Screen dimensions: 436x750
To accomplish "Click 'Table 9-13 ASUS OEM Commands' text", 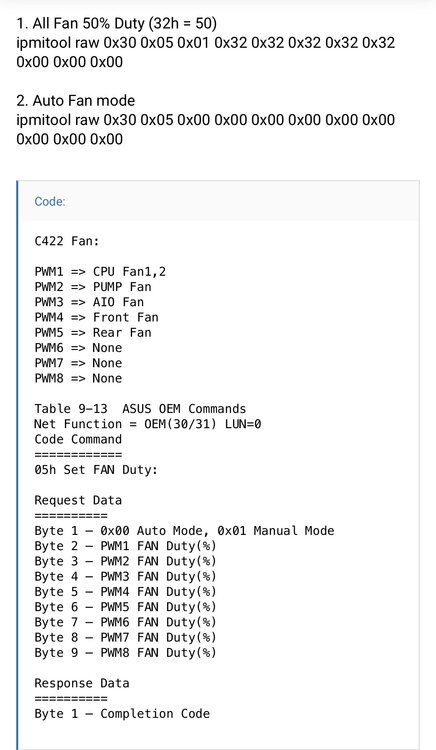I will 140,409.
